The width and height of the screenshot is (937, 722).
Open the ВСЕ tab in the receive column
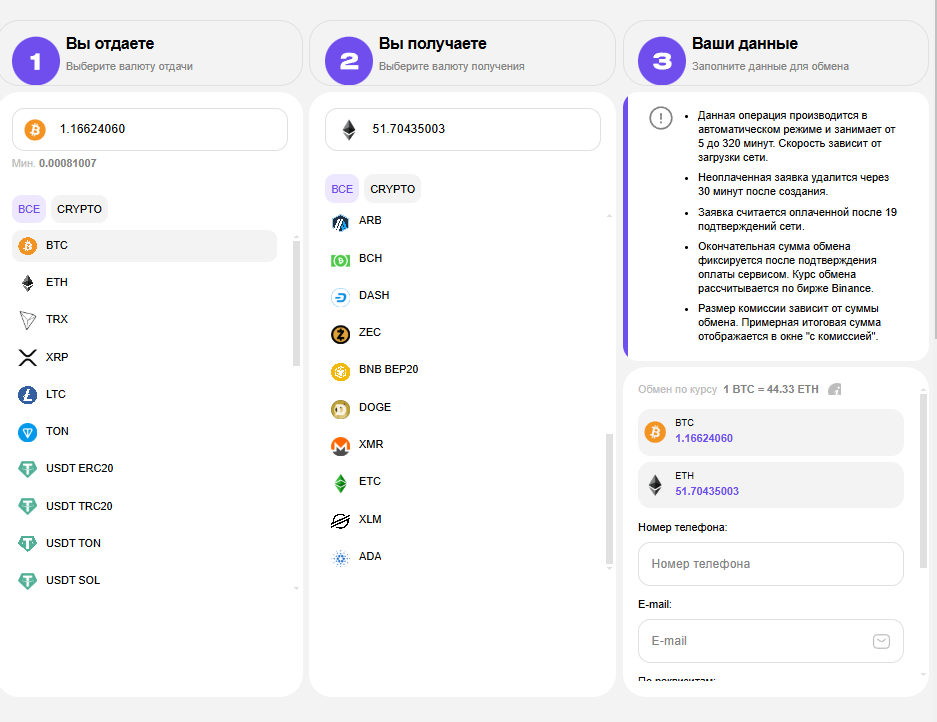click(342, 189)
